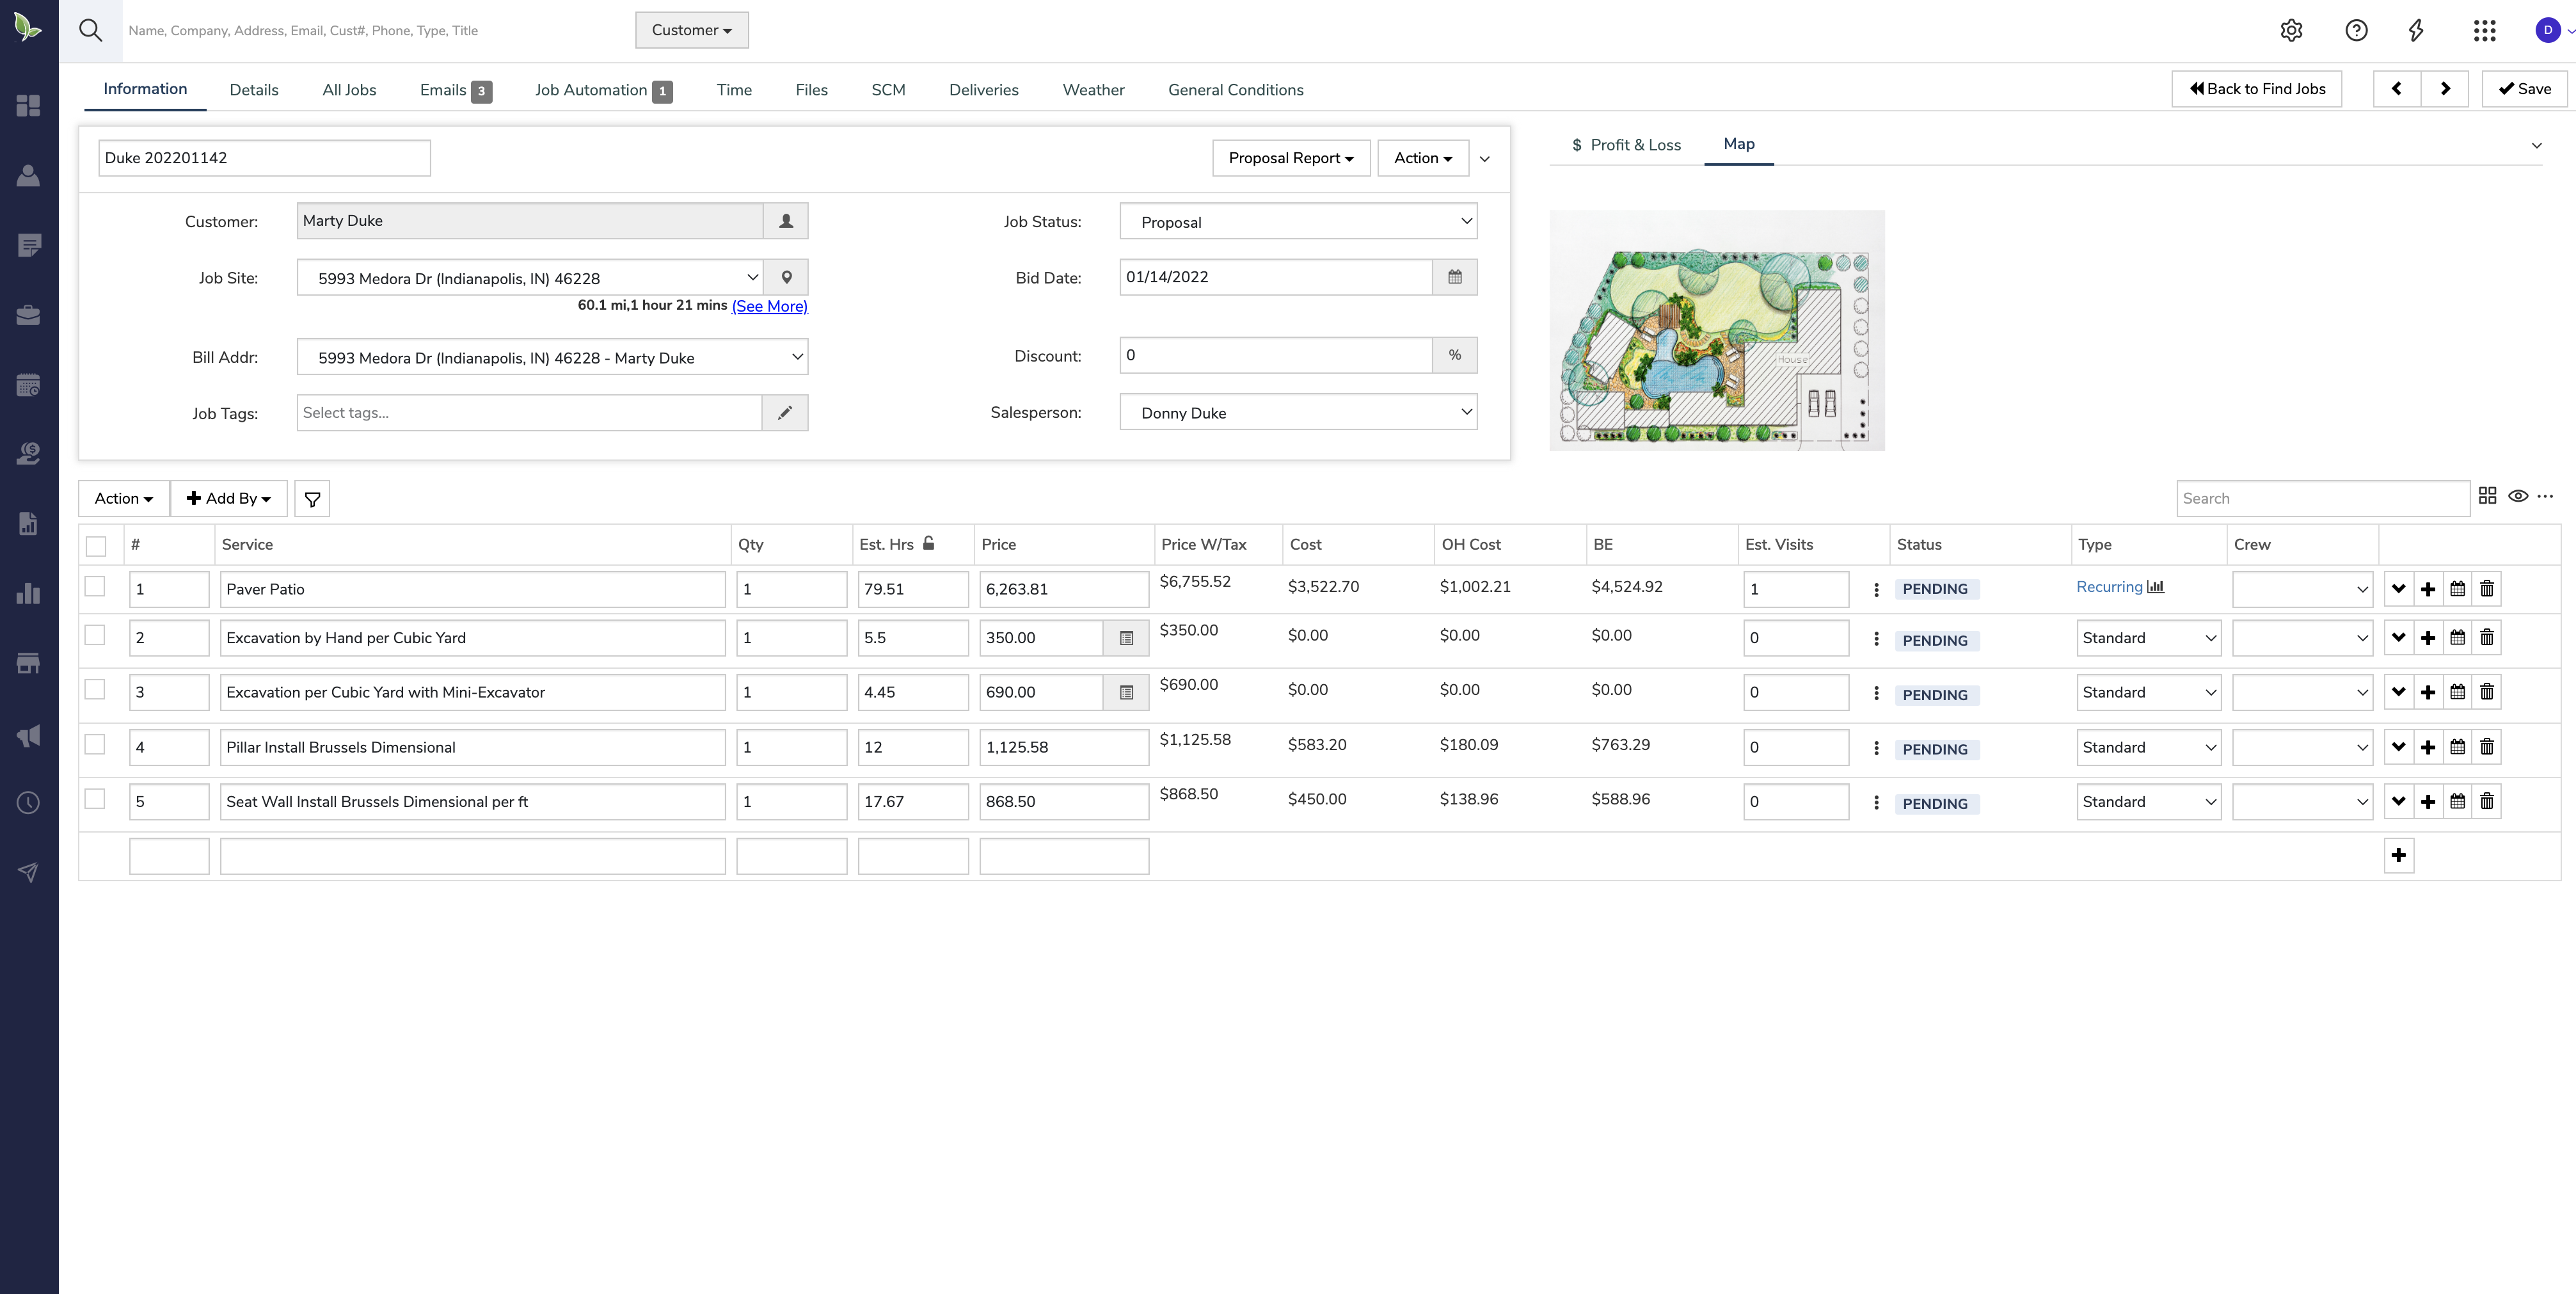The image size is (2576, 1294).
Task: Open the Profit & Loss tab
Action: [x=1626, y=145]
